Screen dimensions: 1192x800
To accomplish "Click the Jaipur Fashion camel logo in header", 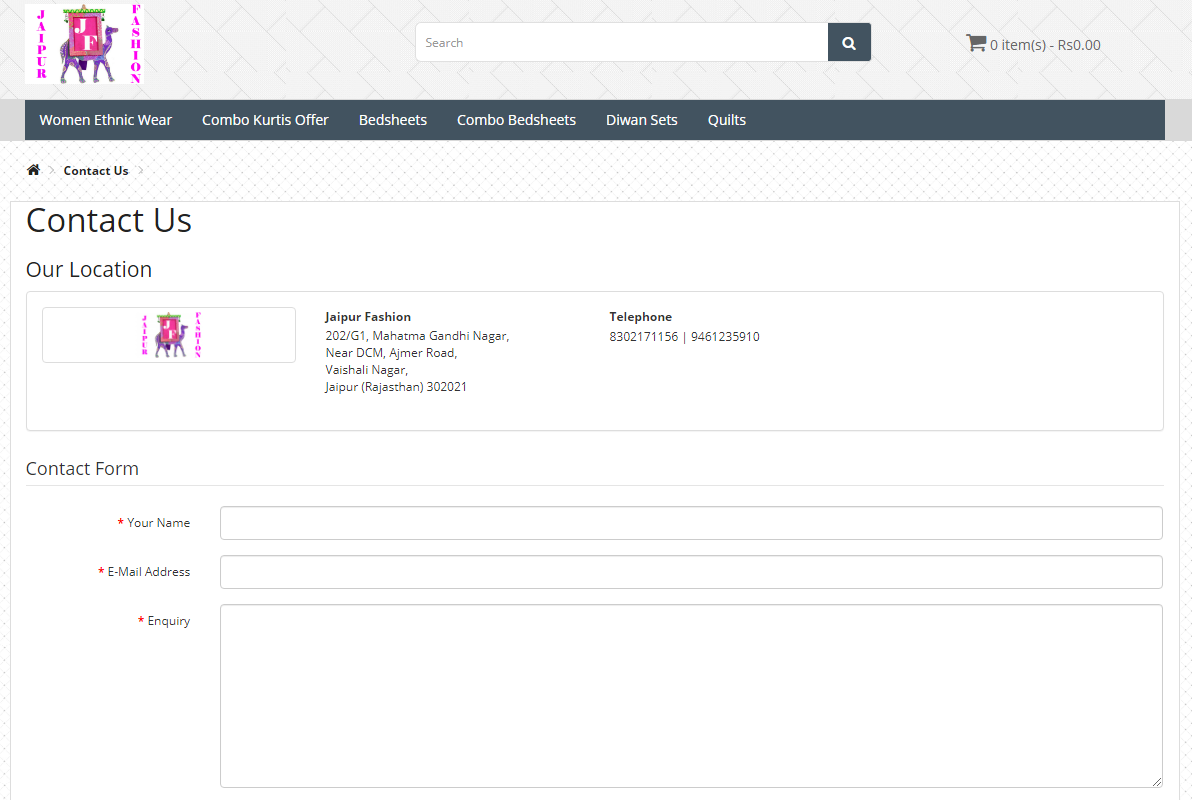I will 85,44.
